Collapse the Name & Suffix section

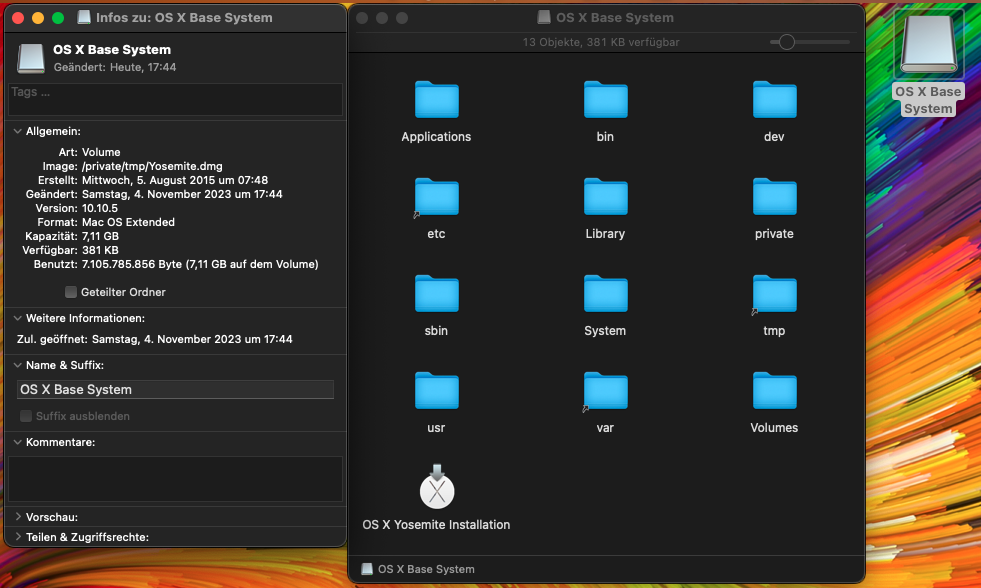click(x=18, y=365)
